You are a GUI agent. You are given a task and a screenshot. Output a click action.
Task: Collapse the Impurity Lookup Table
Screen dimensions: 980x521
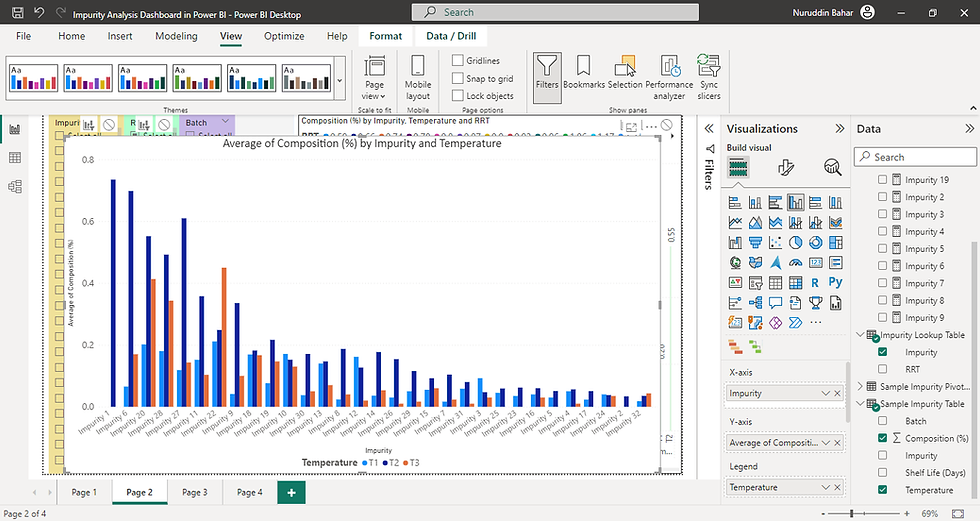point(861,335)
